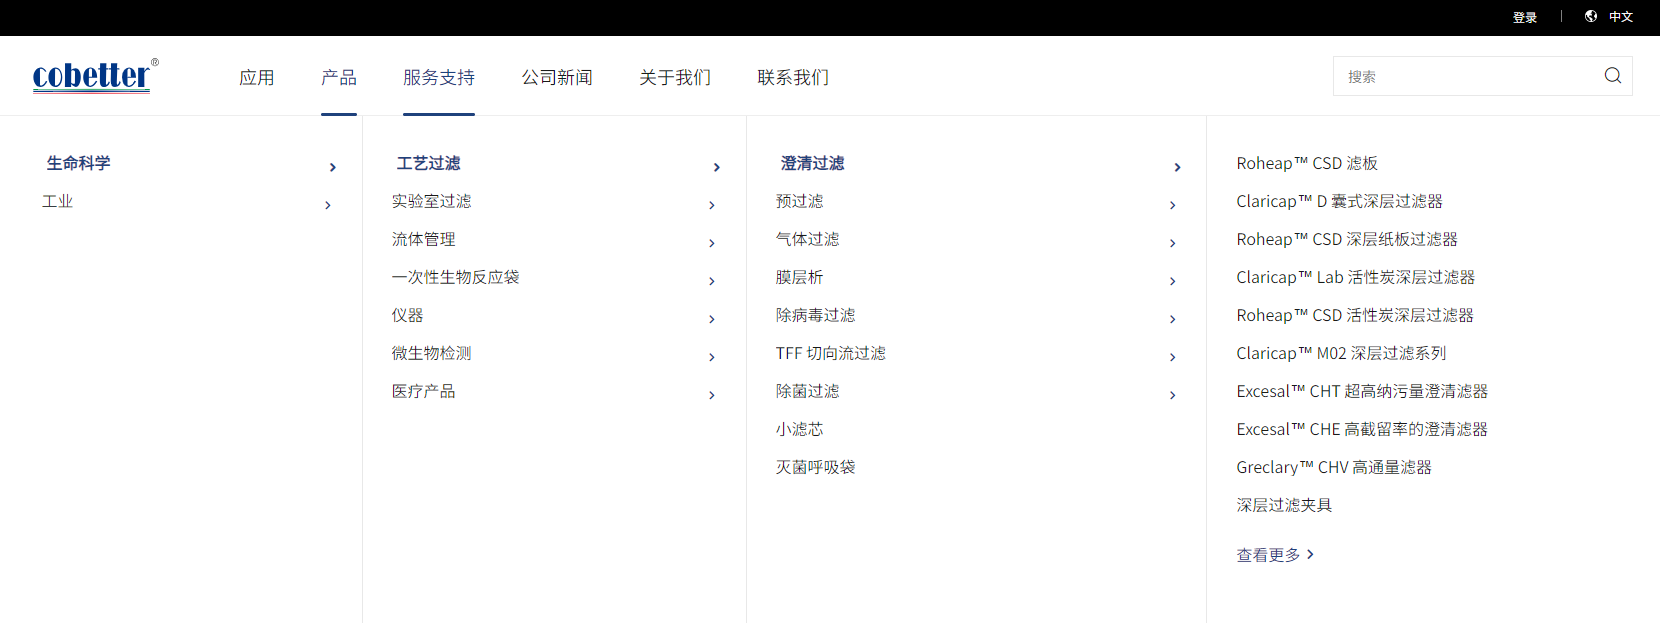Expand the 工艺过滤 submenu chevron
1660x623 pixels.
pyautogui.click(x=716, y=167)
